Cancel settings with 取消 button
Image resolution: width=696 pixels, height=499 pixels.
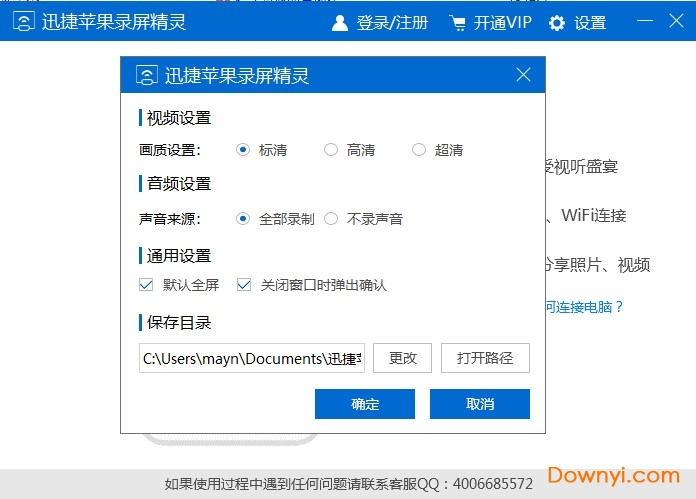pos(480,404)
